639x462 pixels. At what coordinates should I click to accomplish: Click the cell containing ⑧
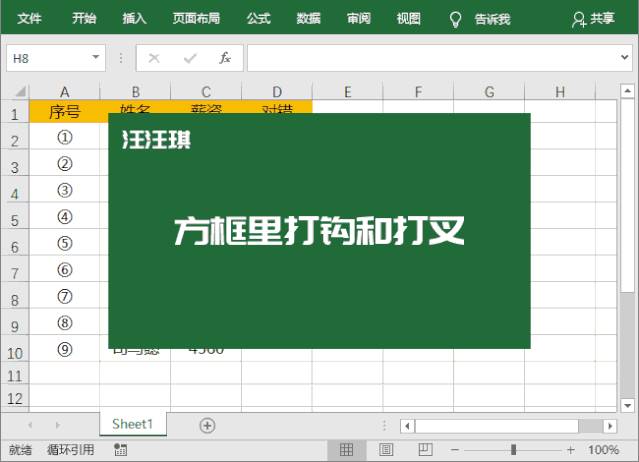coord(64,323)
